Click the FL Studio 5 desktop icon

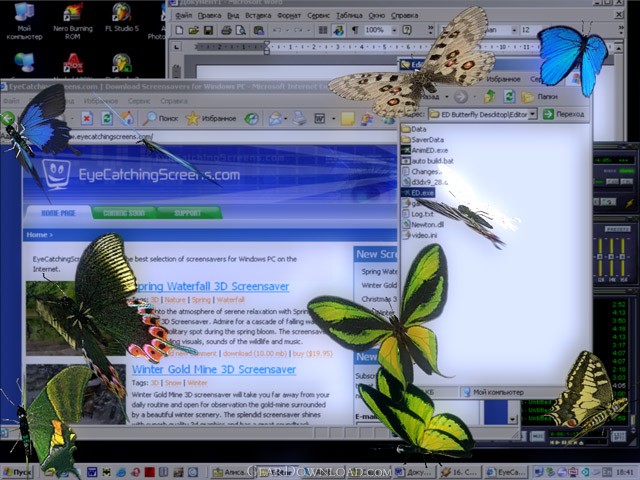pyautogui.click(x=122, y=18)
